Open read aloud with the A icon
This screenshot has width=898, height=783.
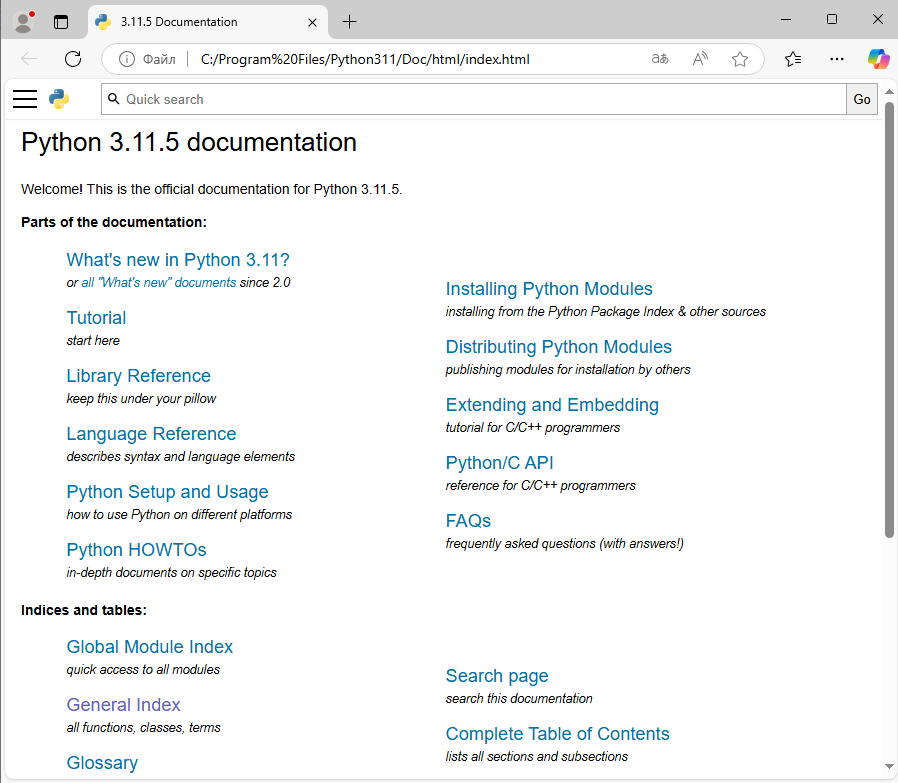700,59
